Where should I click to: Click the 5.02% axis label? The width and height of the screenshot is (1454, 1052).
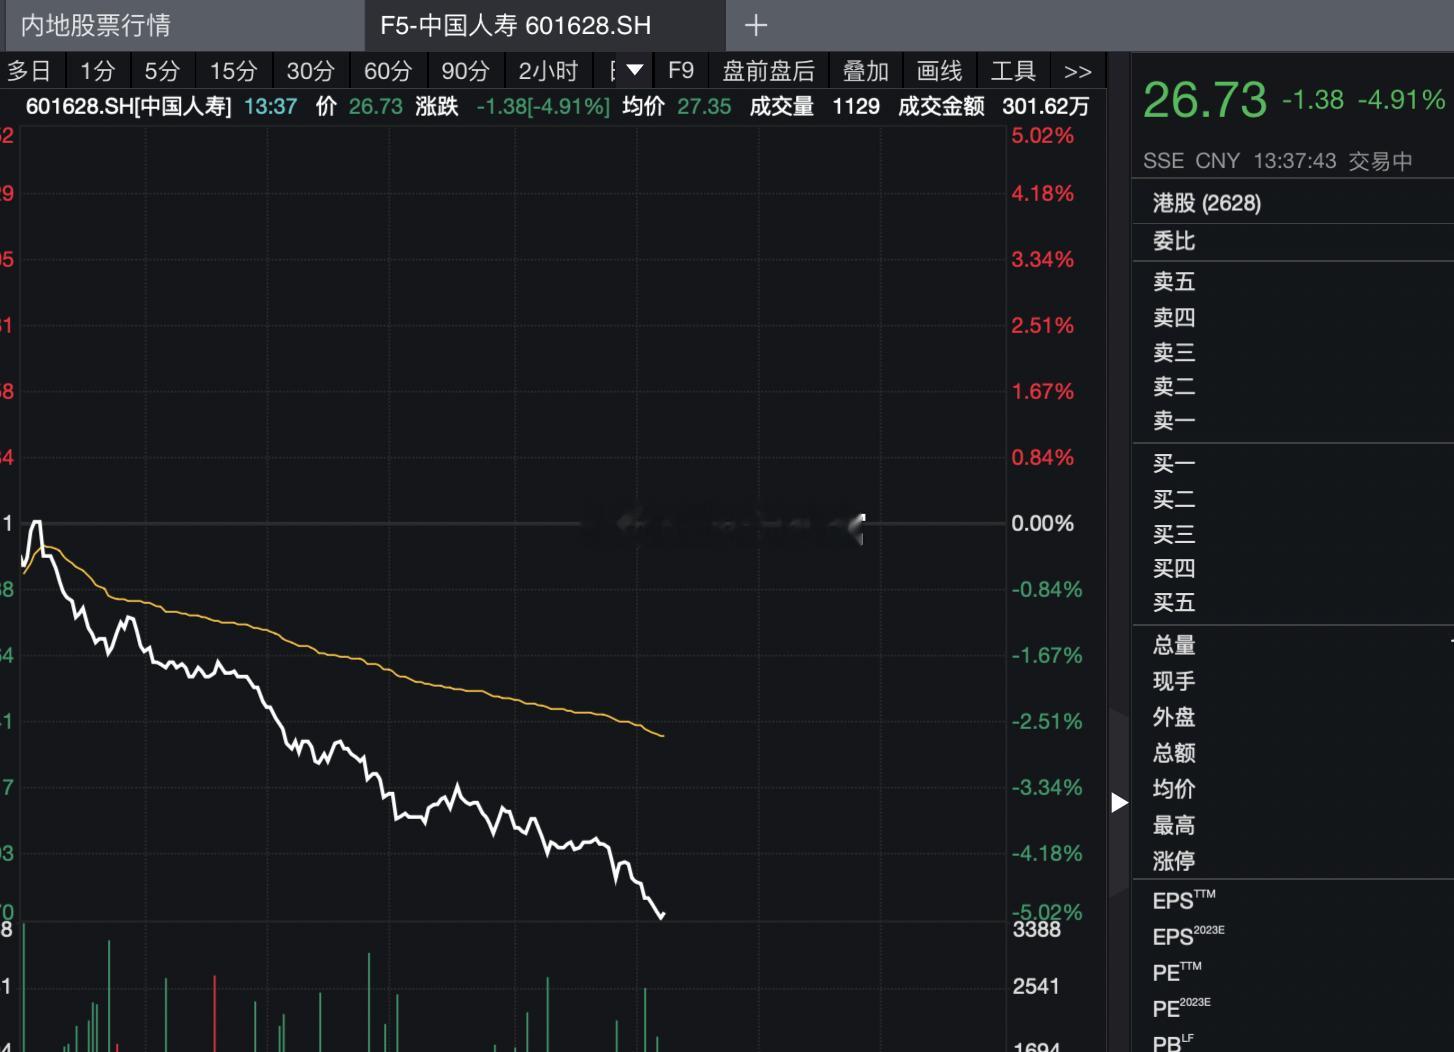coord(1042,136)
